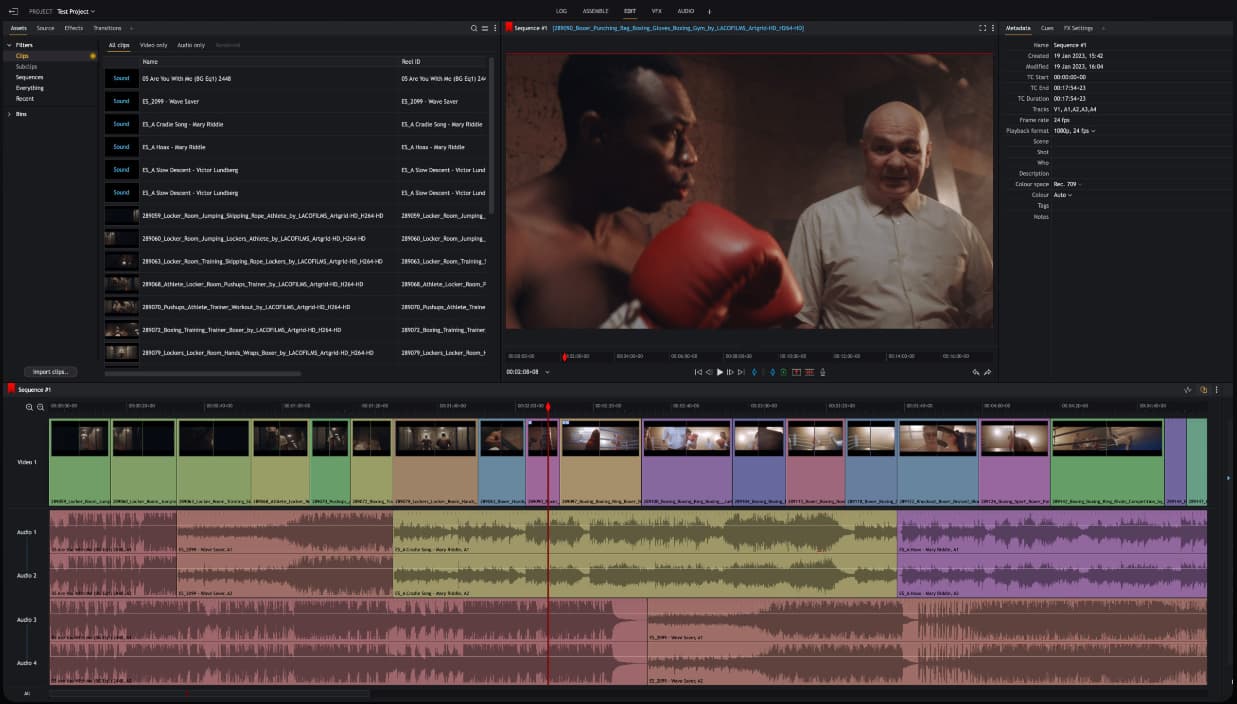Open the Test Project dropdown

76,11
